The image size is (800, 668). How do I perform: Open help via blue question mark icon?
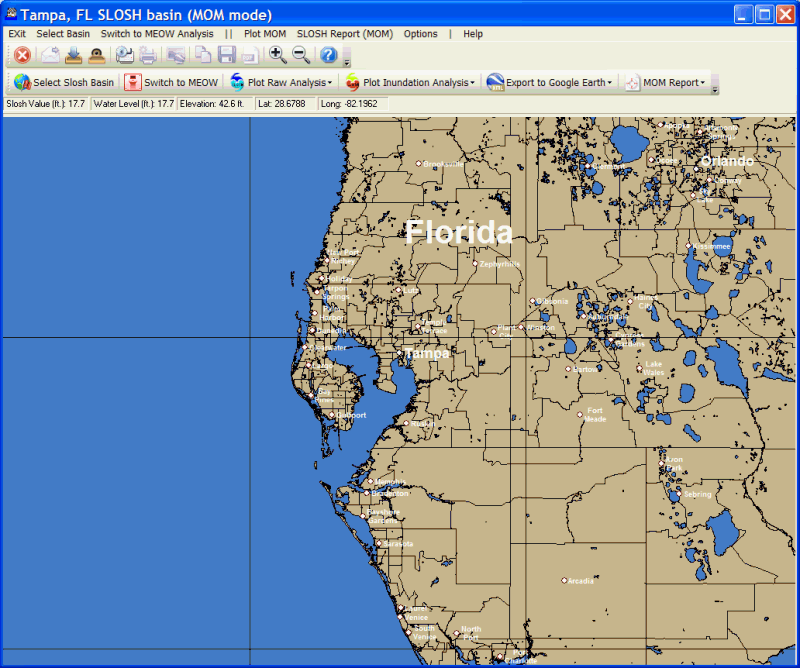328,56
